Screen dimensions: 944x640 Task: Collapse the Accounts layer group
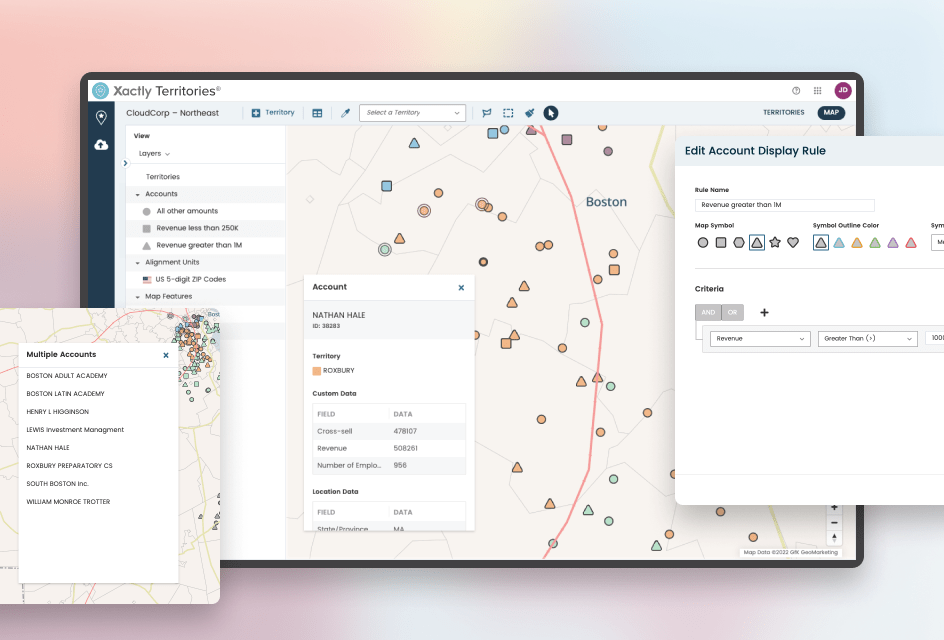[138, 194]
